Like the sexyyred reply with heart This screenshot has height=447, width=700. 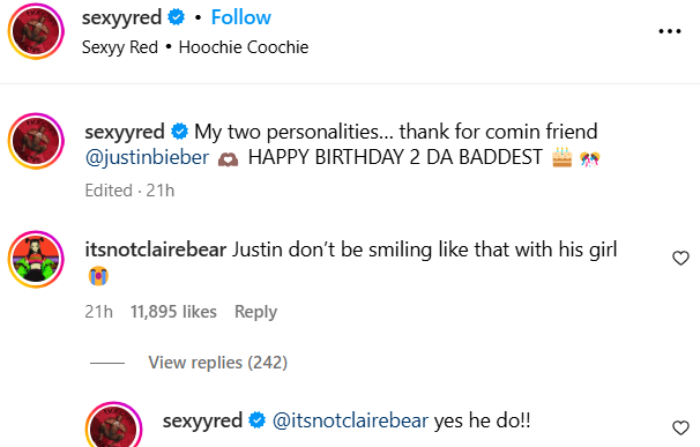click(x=680, y=424)
